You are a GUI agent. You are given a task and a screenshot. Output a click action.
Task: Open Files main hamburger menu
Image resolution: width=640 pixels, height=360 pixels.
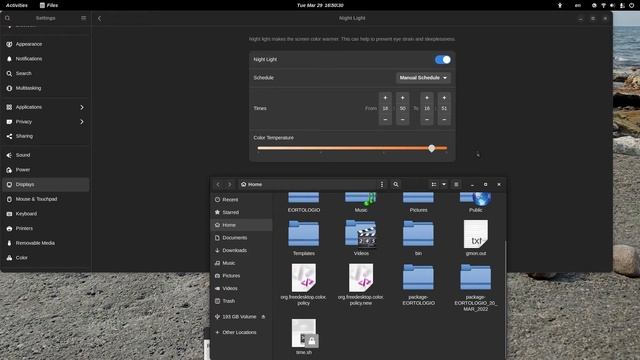tap(456, 184)
